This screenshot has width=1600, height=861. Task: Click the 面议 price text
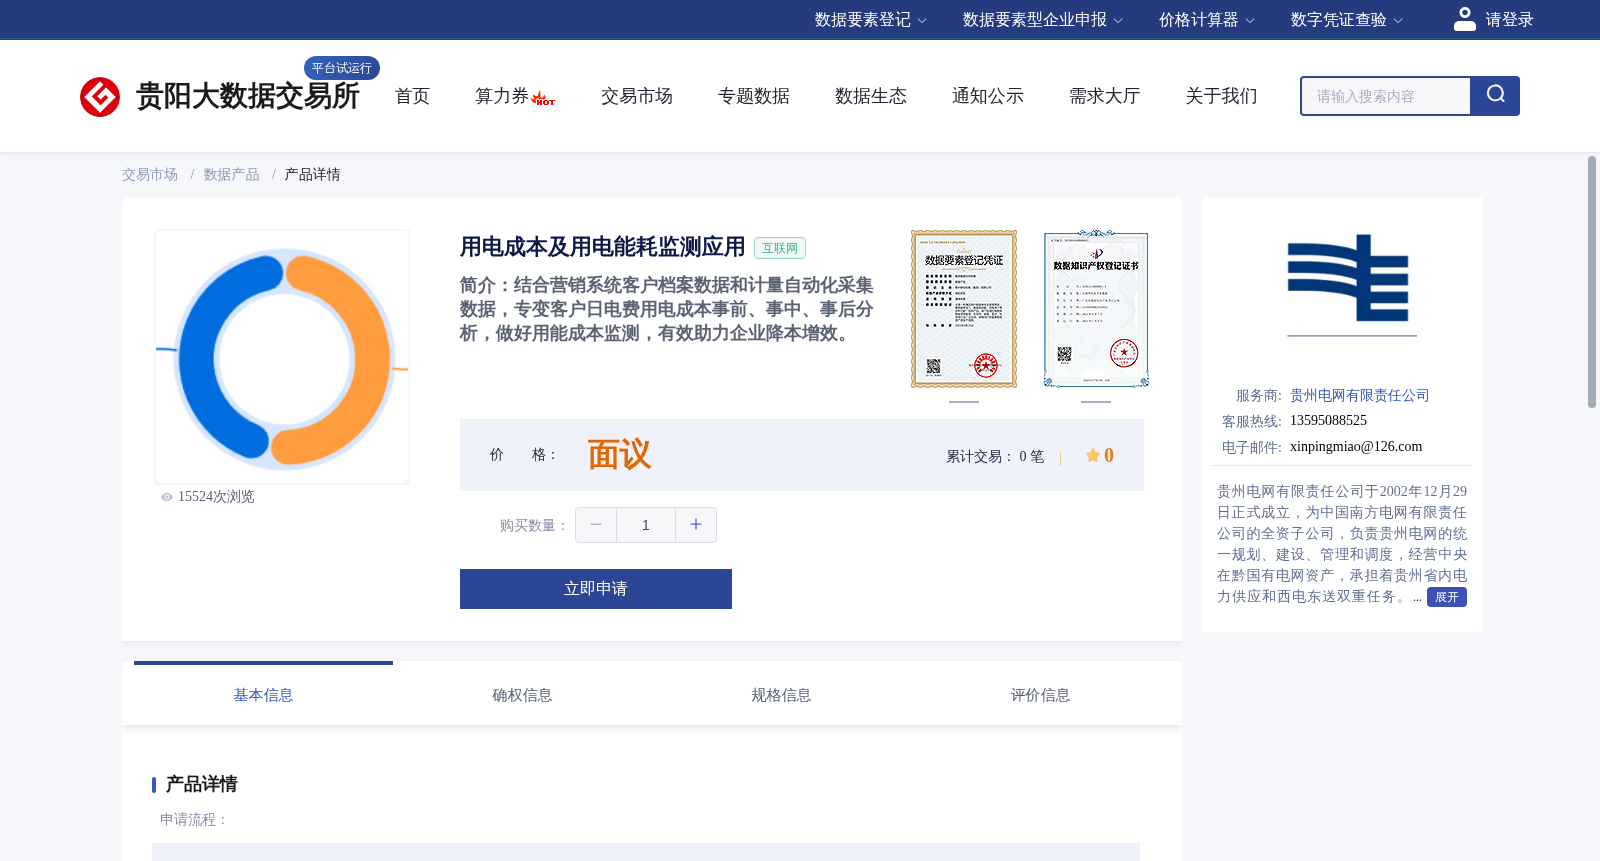coord(619,455)
